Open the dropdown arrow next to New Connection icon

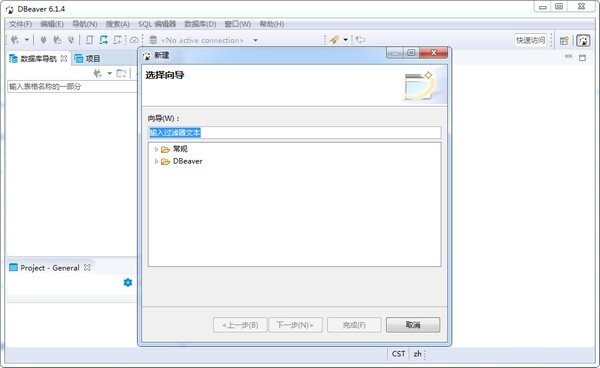27,40
